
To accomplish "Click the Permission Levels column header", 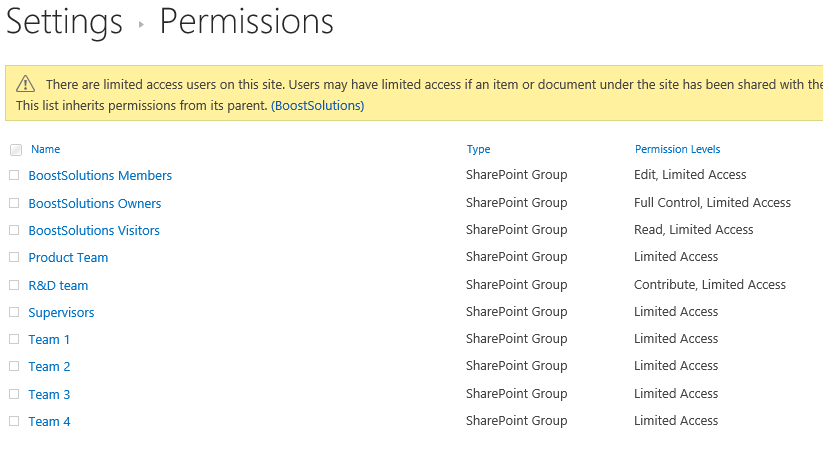I will pyautogui.click(x=678, y=149).
